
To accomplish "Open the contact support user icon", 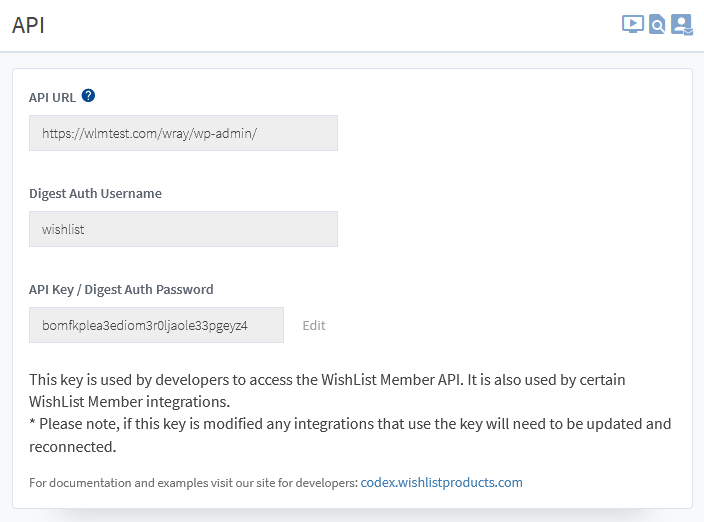I will click(682, 24).
